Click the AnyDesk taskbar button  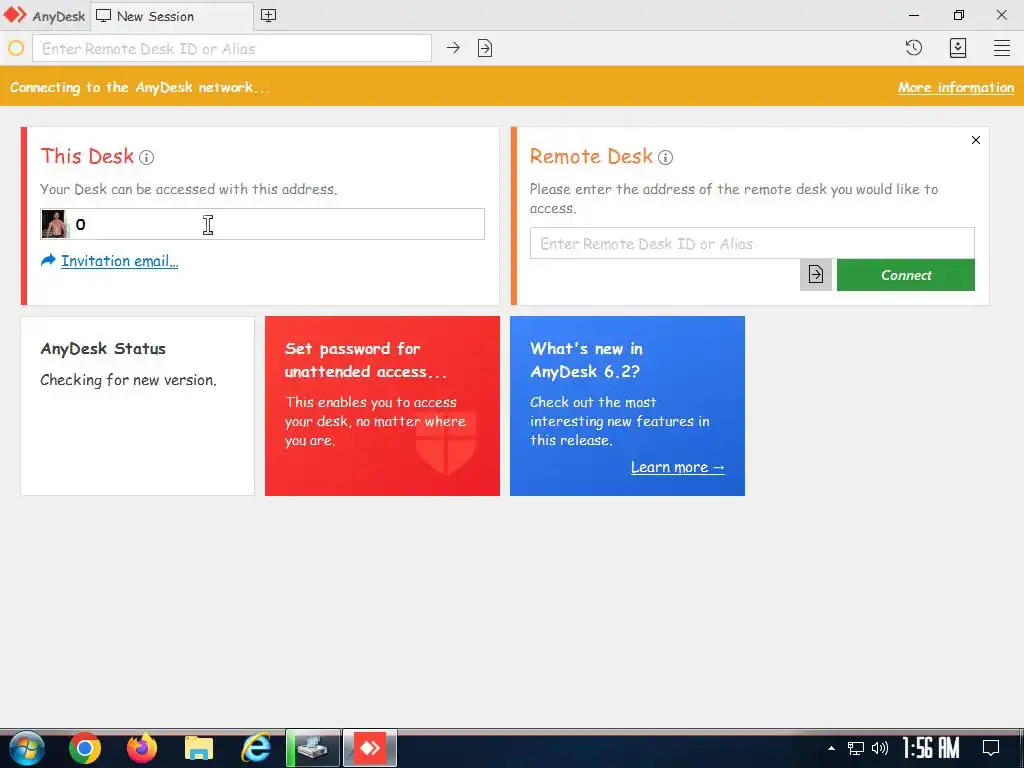coord(370,748)
